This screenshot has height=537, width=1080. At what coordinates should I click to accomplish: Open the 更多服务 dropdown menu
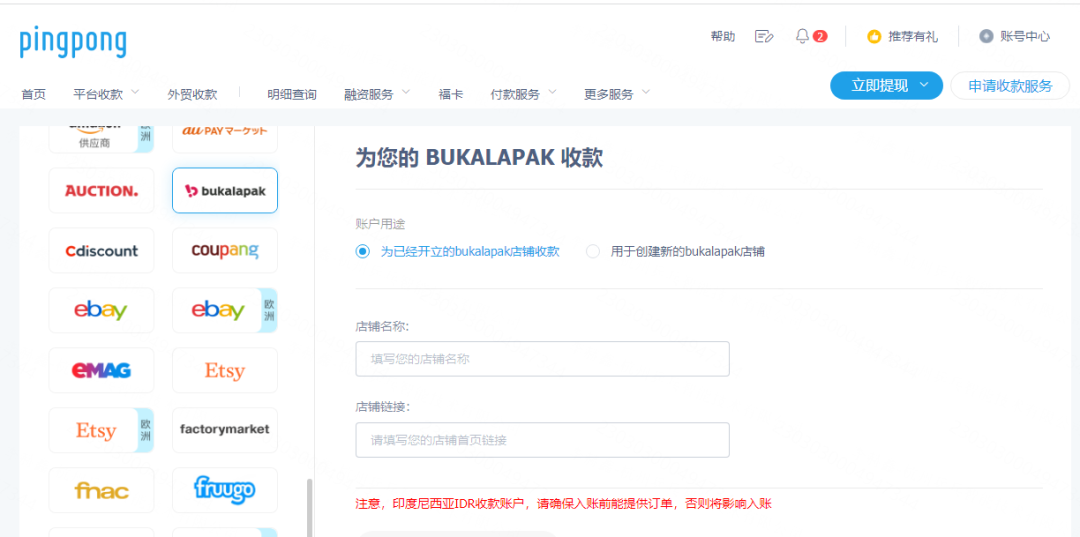pos(617,94)
